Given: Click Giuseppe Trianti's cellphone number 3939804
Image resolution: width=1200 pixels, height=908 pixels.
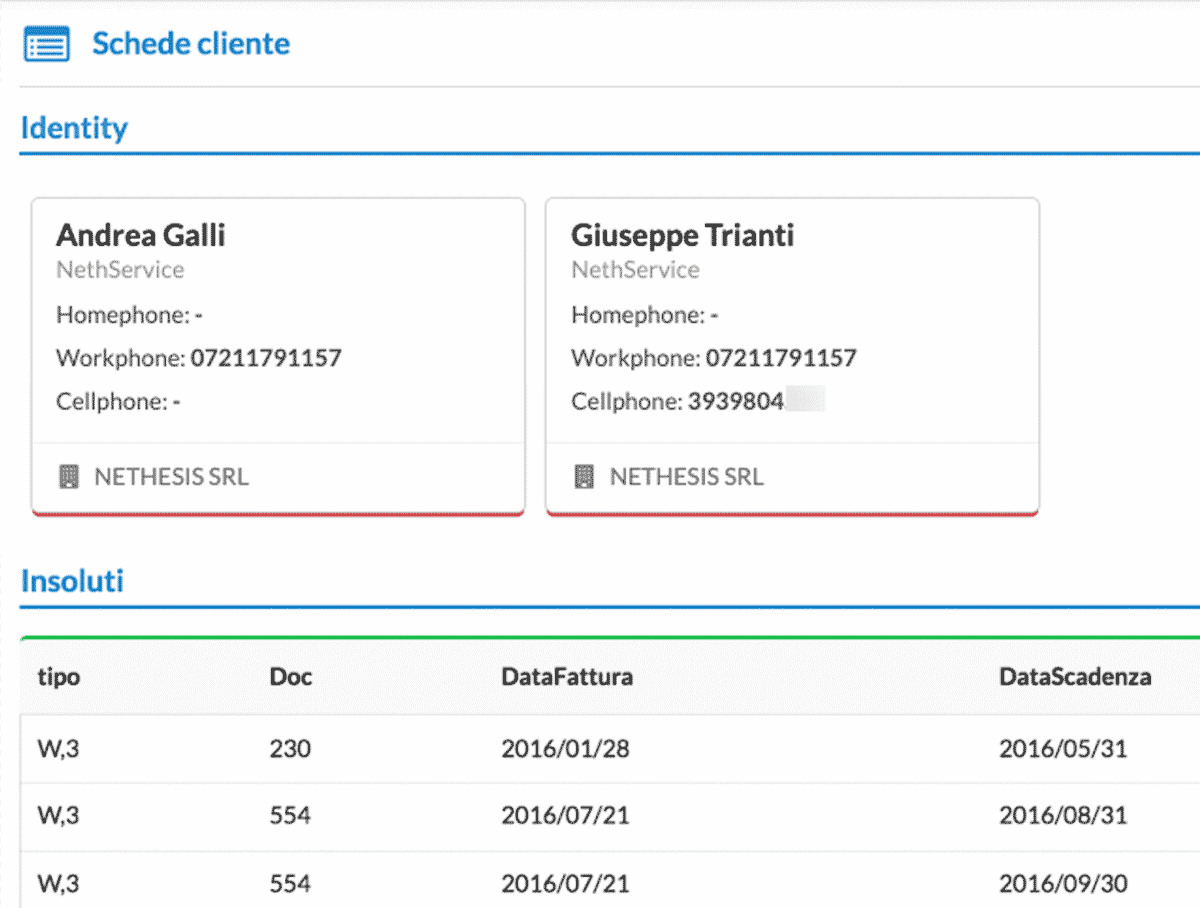Looking at the screenshot, I should tap(736, 402).
